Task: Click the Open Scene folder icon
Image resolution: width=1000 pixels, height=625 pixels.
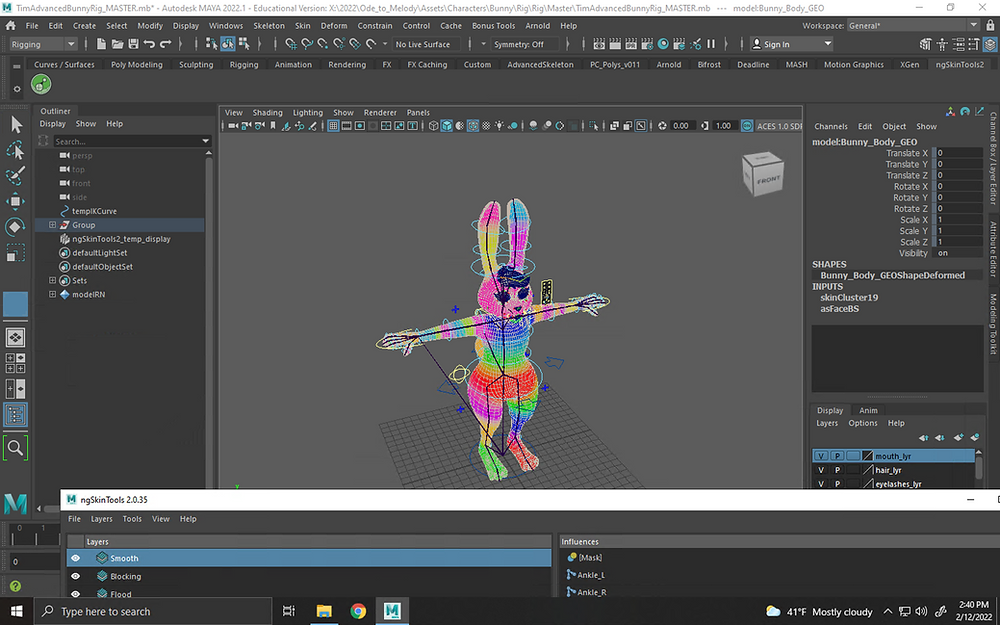Action: (117, 44)
